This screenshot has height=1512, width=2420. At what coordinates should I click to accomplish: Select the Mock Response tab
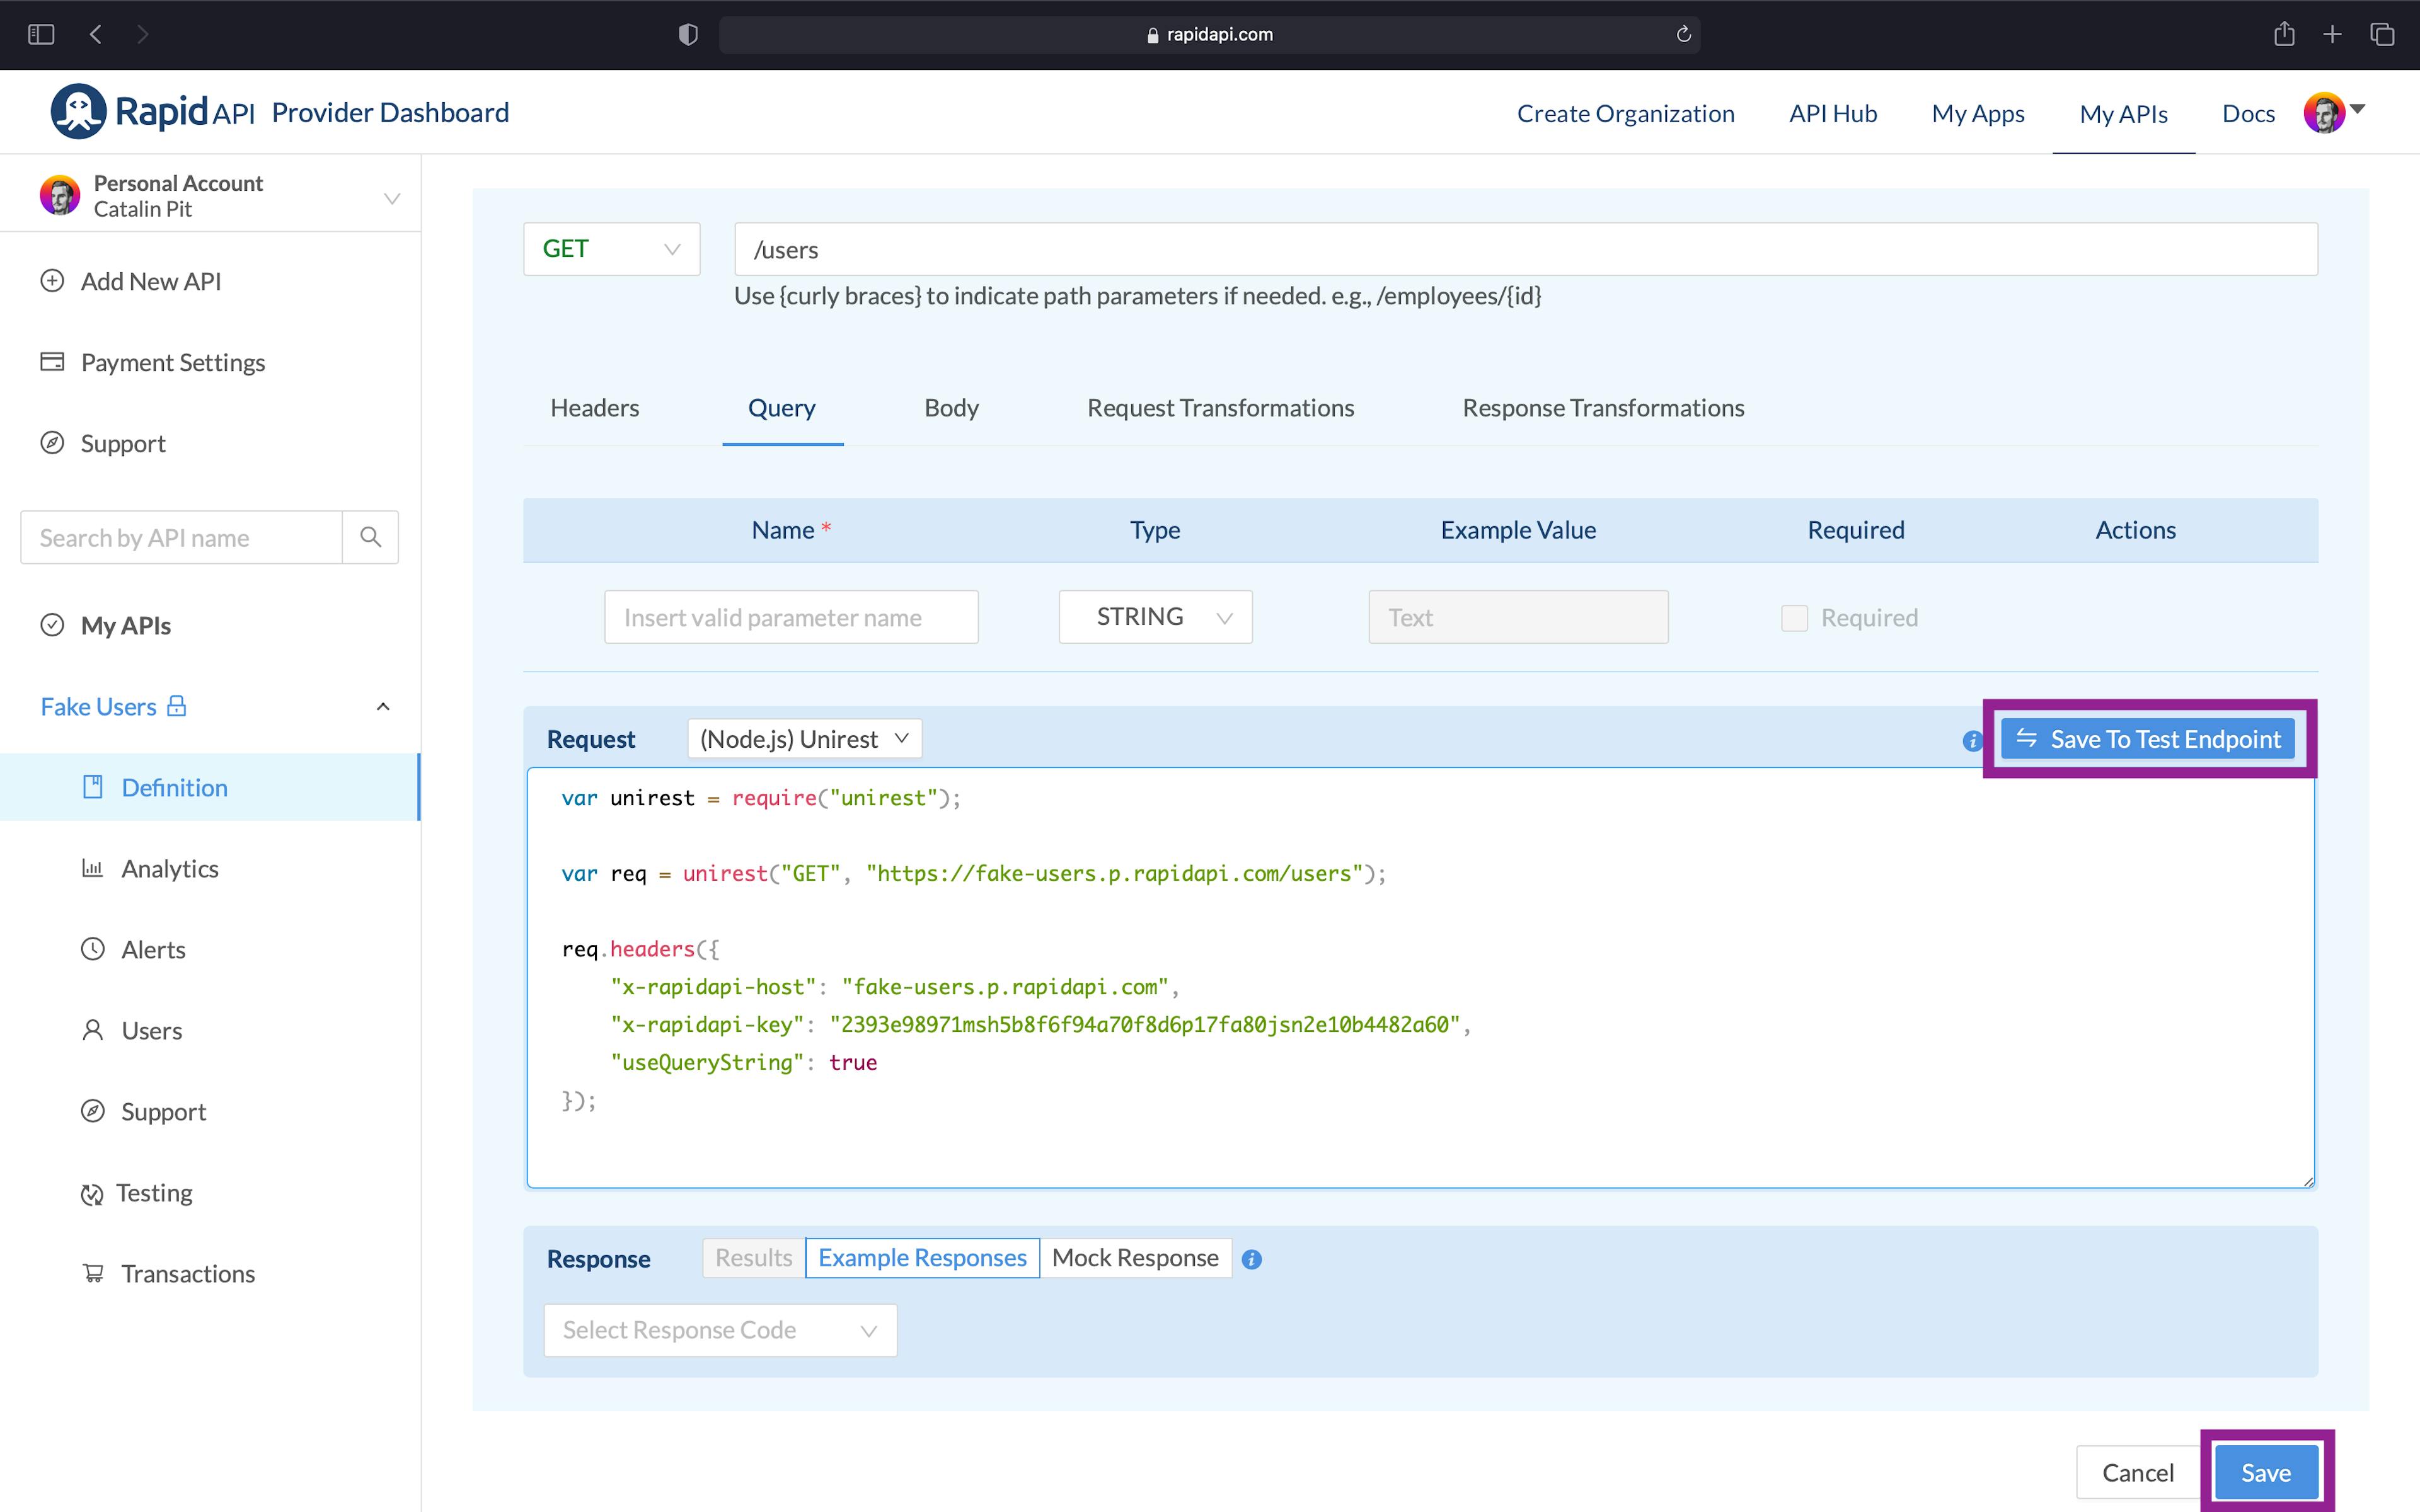click(x=1135, y=1258)
